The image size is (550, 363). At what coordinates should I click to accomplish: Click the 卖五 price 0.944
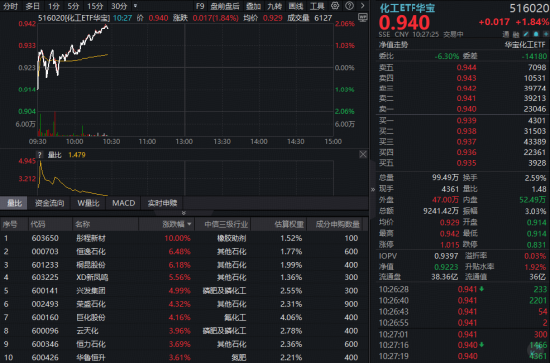tap(467, 67)
